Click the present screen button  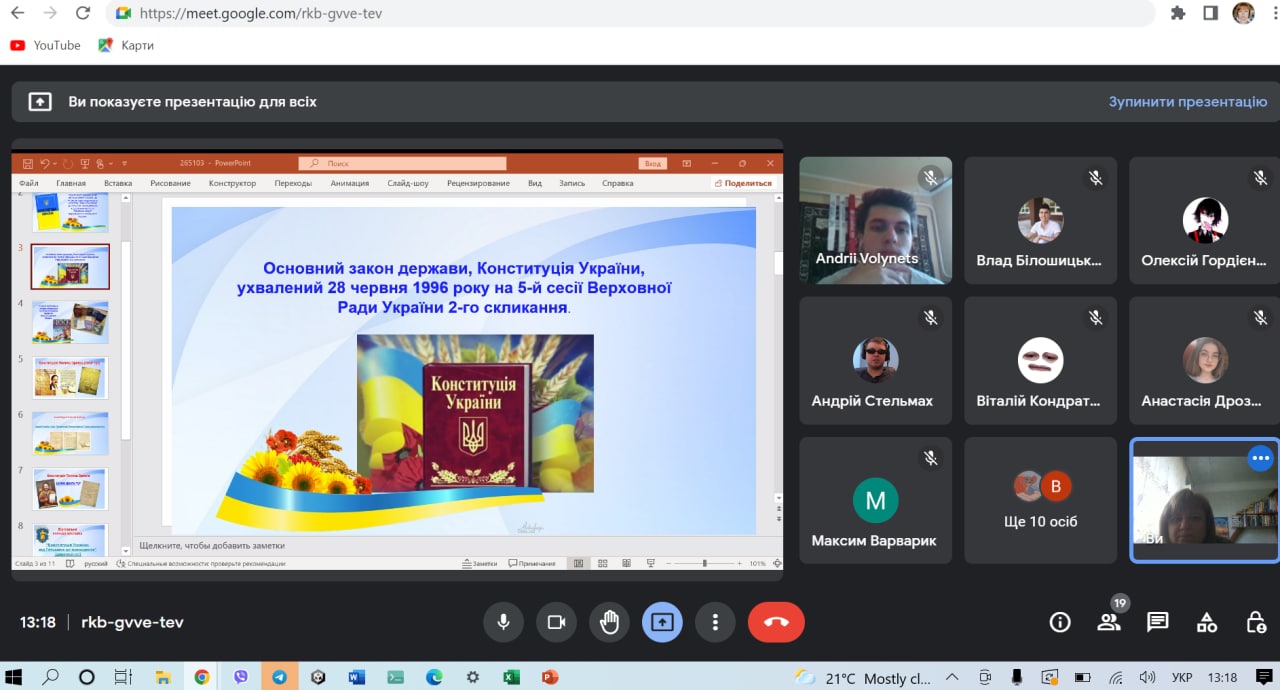[662, 622]
